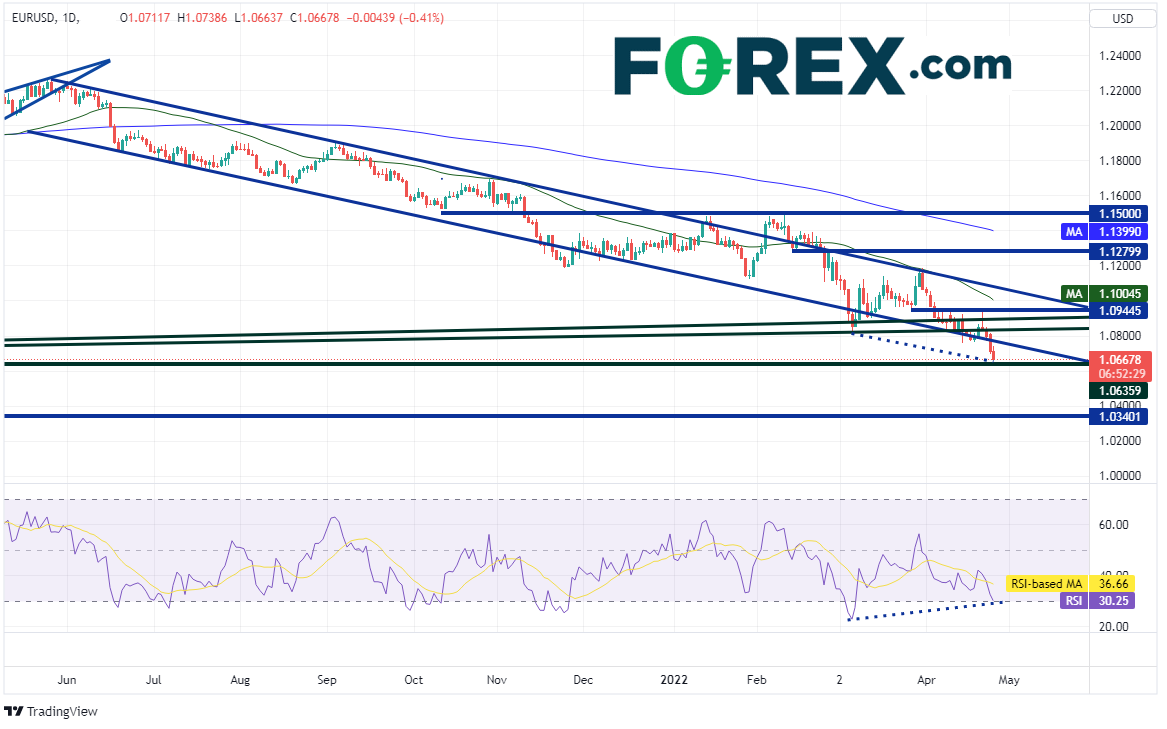This screenshot has height=729, width=1167.
Task: Click the Sep label on time axis
Action: click(x=327, y=680)
